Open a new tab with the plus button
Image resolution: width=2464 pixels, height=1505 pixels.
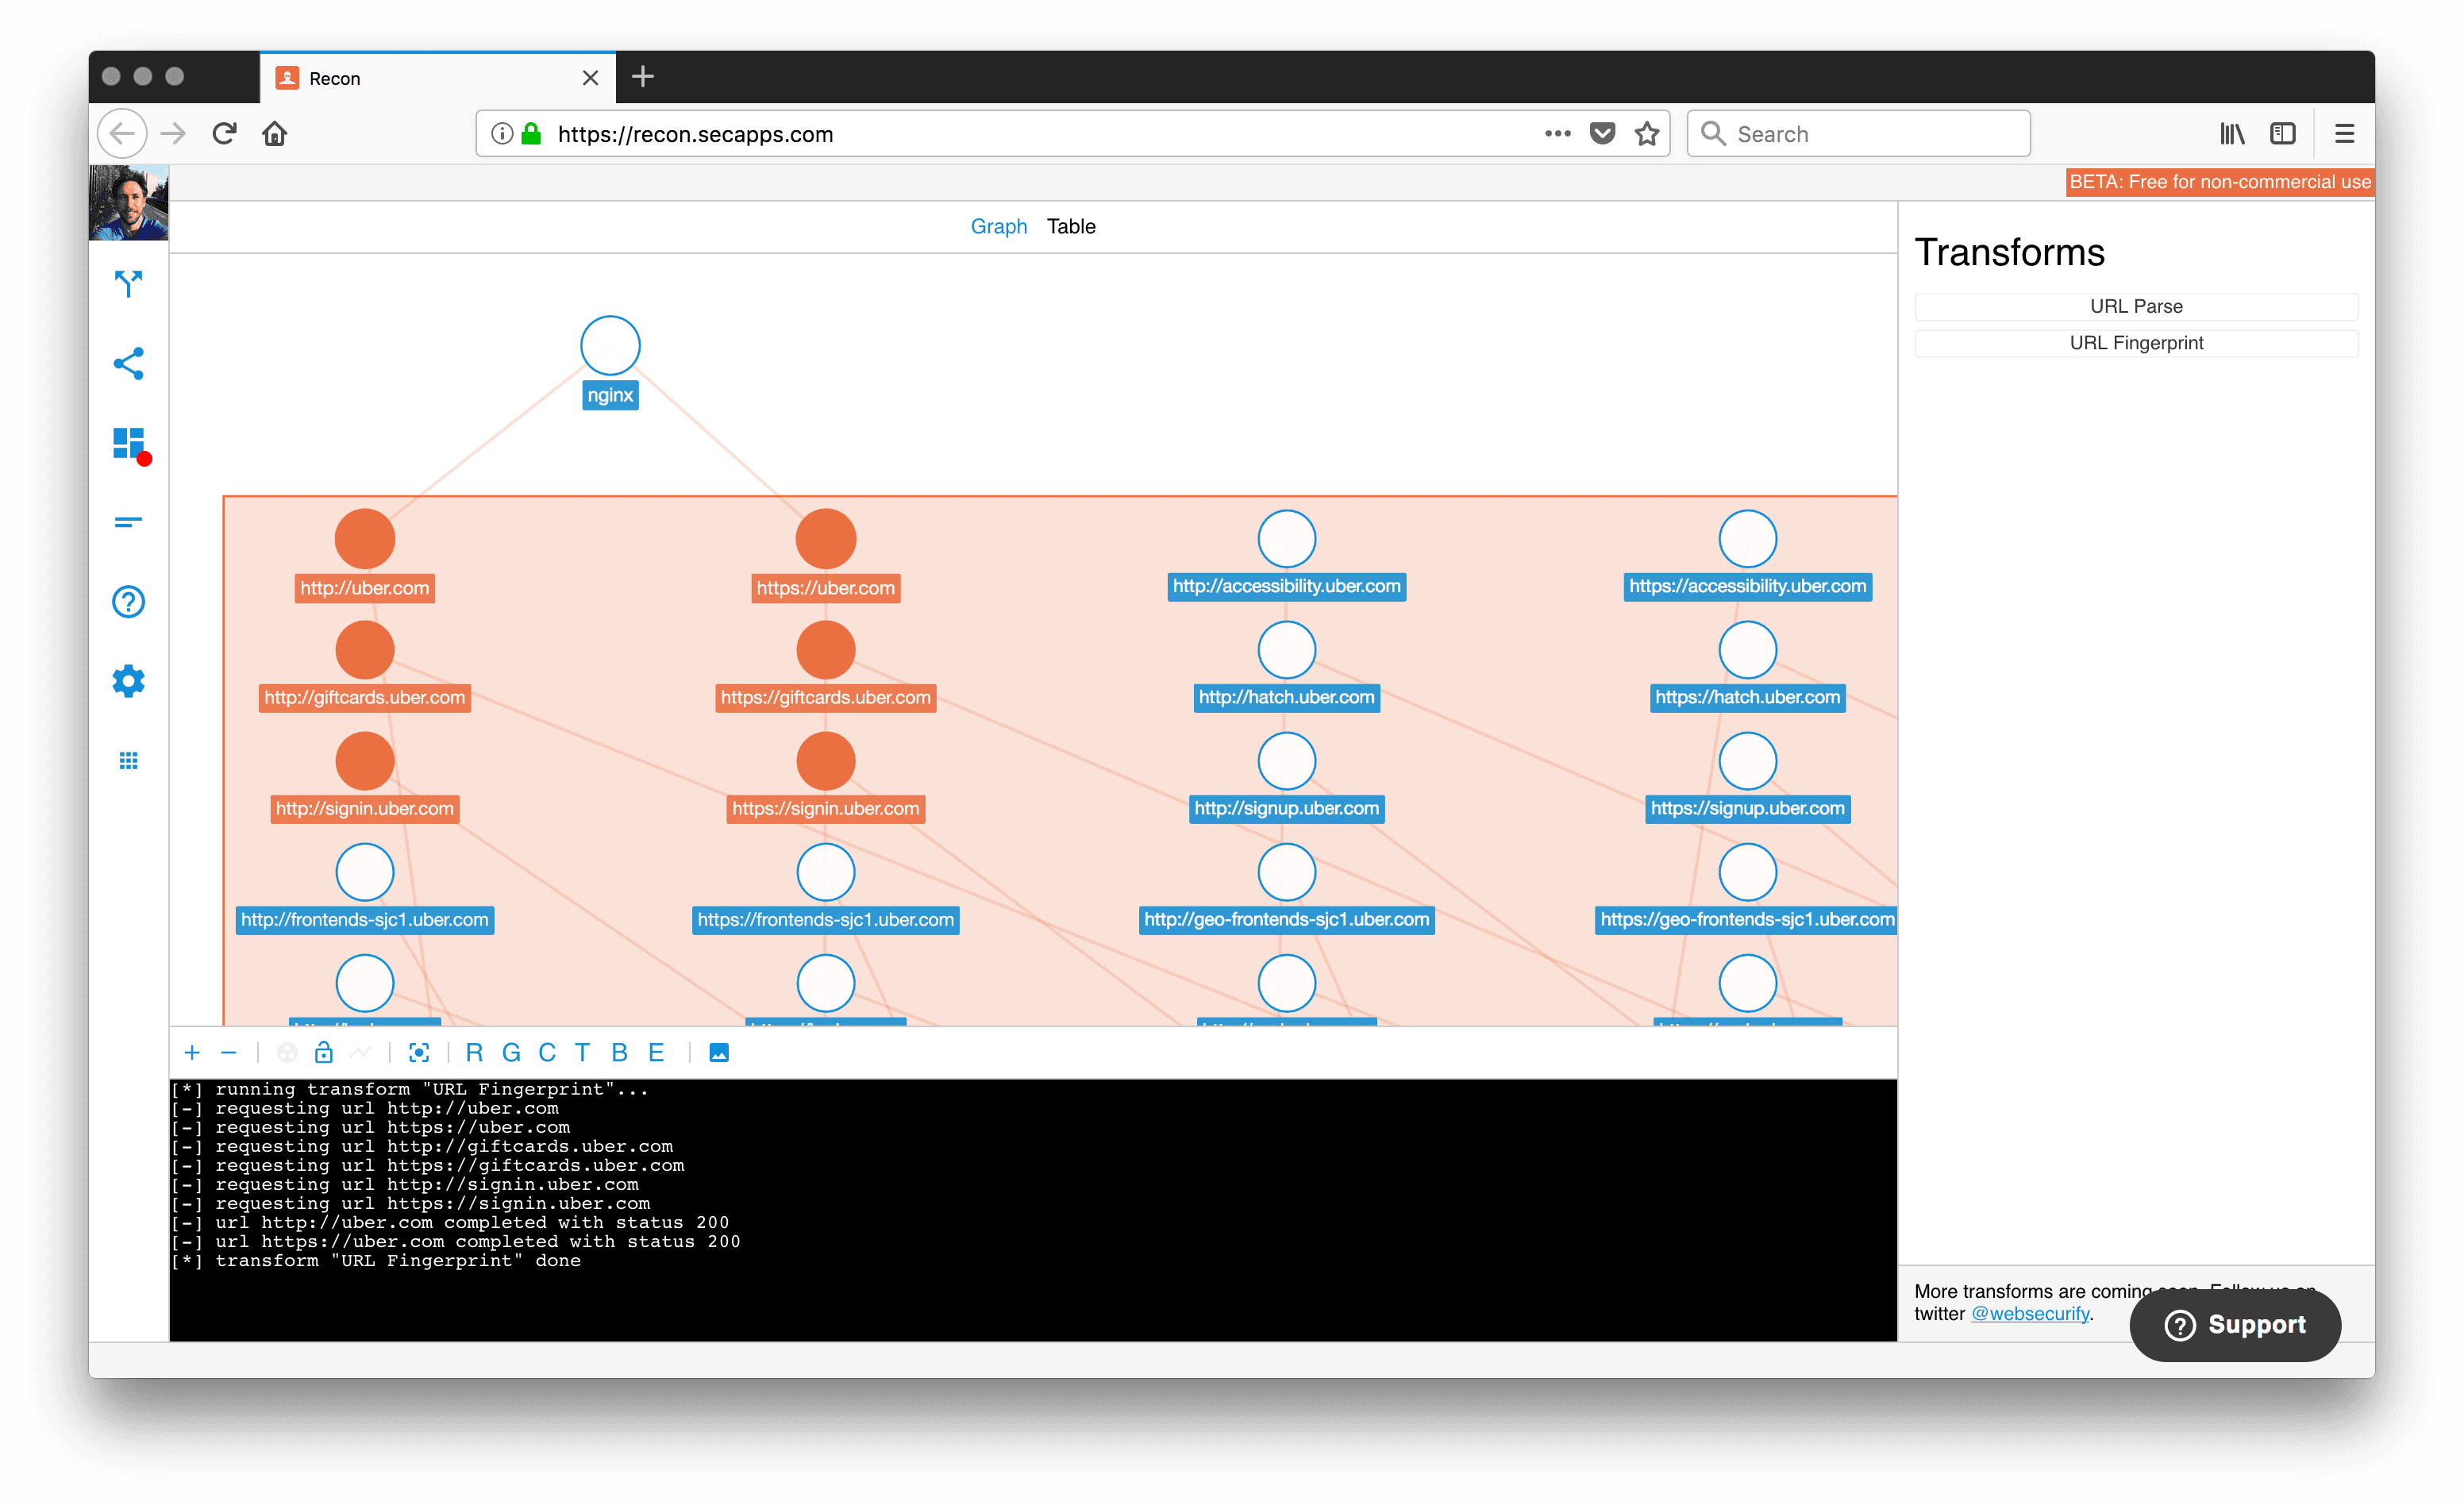tap(643, 77)
